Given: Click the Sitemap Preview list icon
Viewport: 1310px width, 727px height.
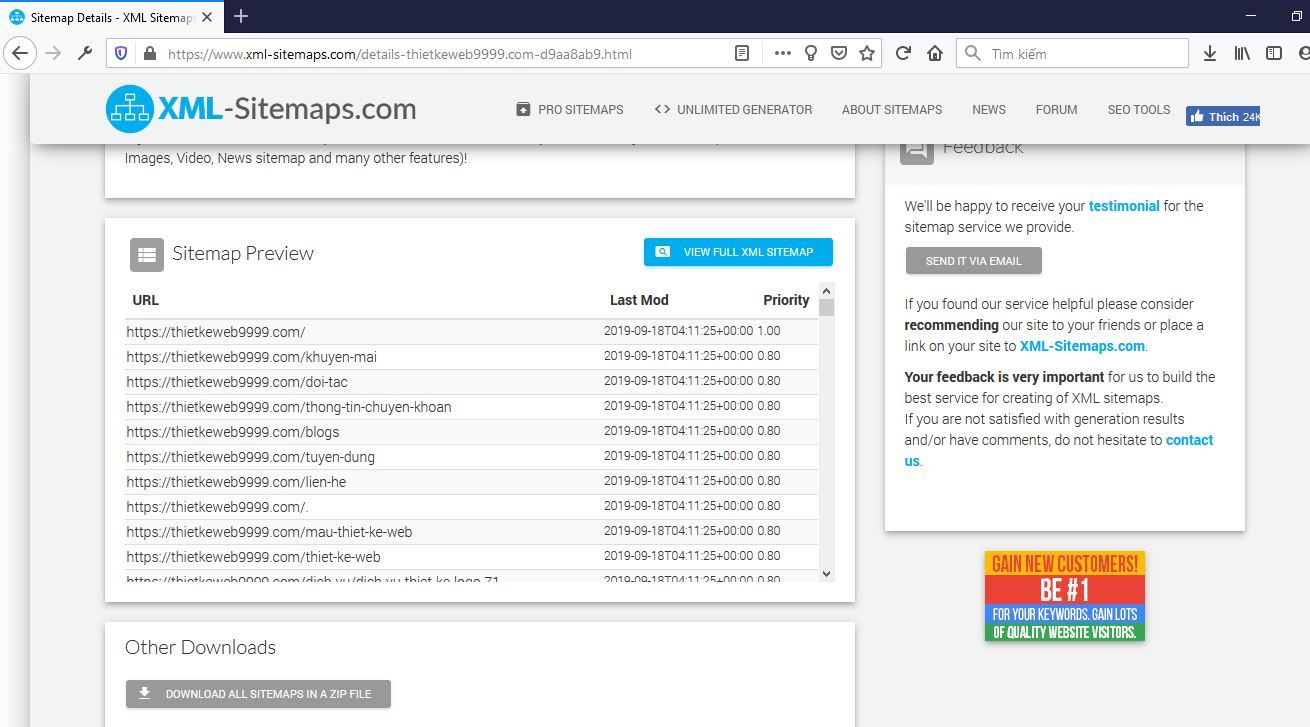Looking at the screenshot, I should pyautogui.click(x=146, y=254).
